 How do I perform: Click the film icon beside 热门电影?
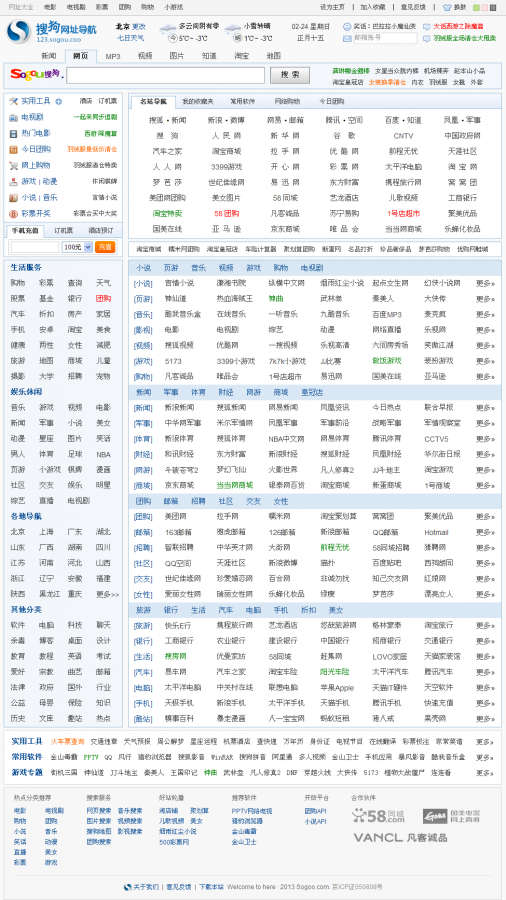click(x=14, y=133)
